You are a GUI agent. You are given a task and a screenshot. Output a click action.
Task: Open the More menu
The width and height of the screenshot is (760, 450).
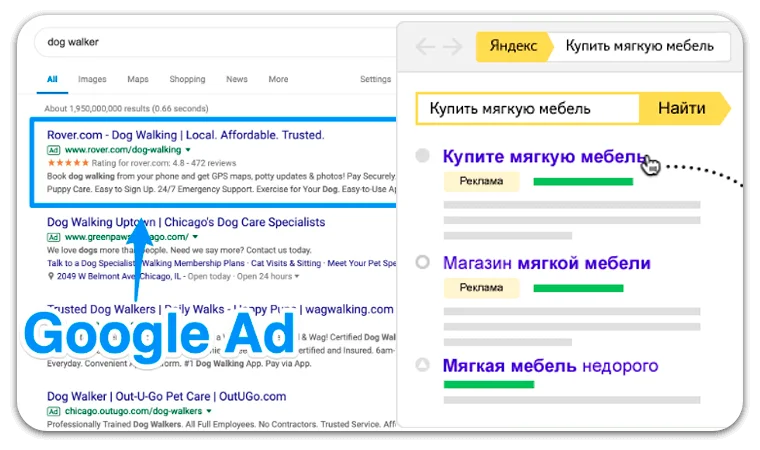(x=278, y=79)
